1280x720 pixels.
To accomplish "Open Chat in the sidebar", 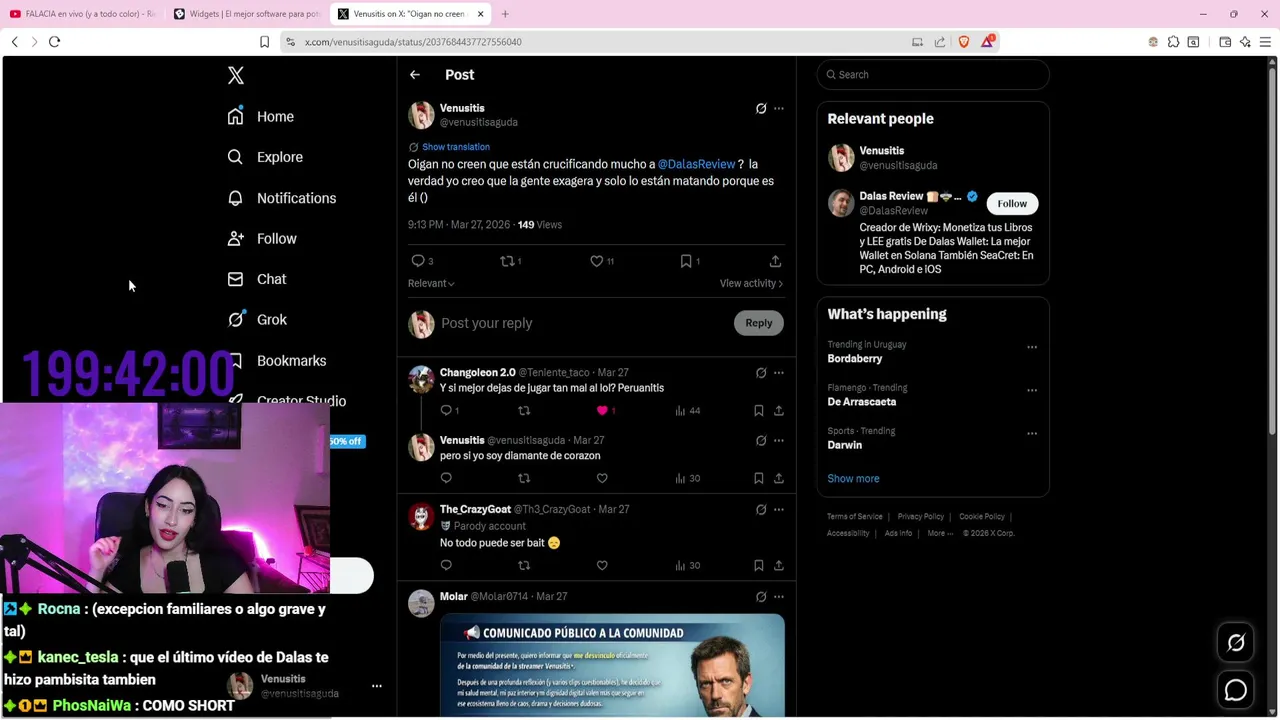I will click(x=257, y=279).
